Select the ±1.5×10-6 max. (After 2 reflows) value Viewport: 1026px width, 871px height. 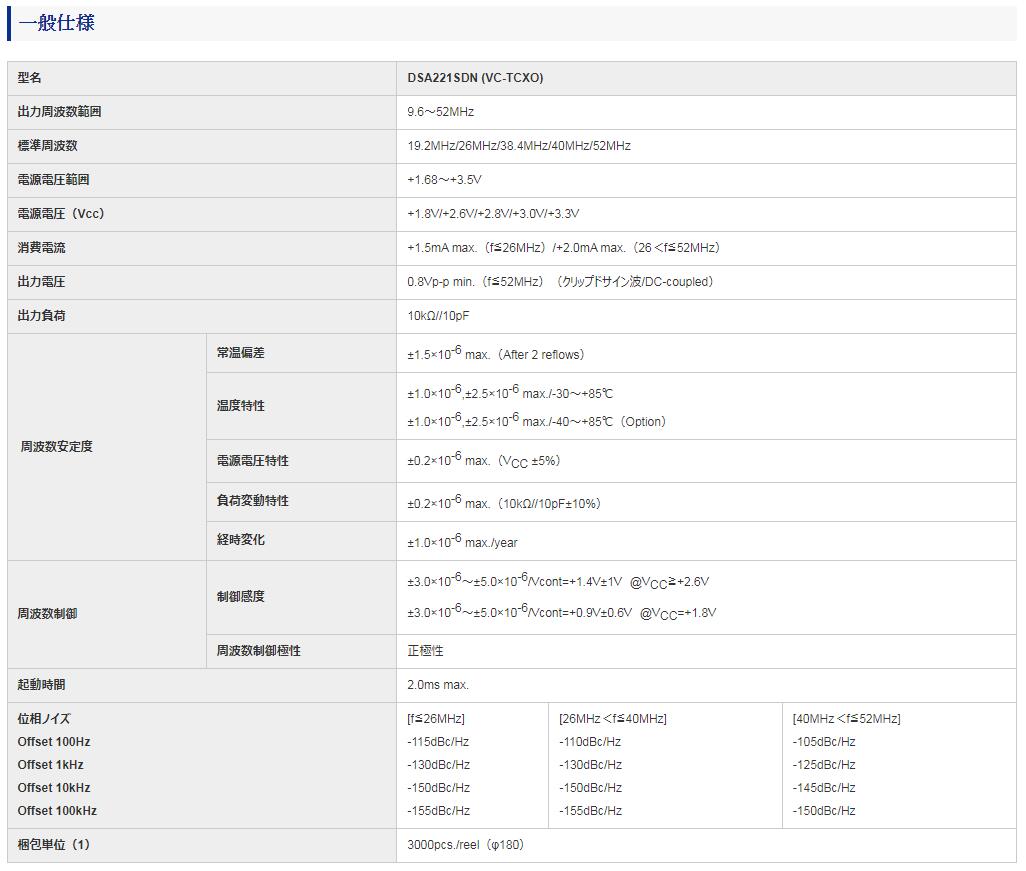tap(495, 353)
